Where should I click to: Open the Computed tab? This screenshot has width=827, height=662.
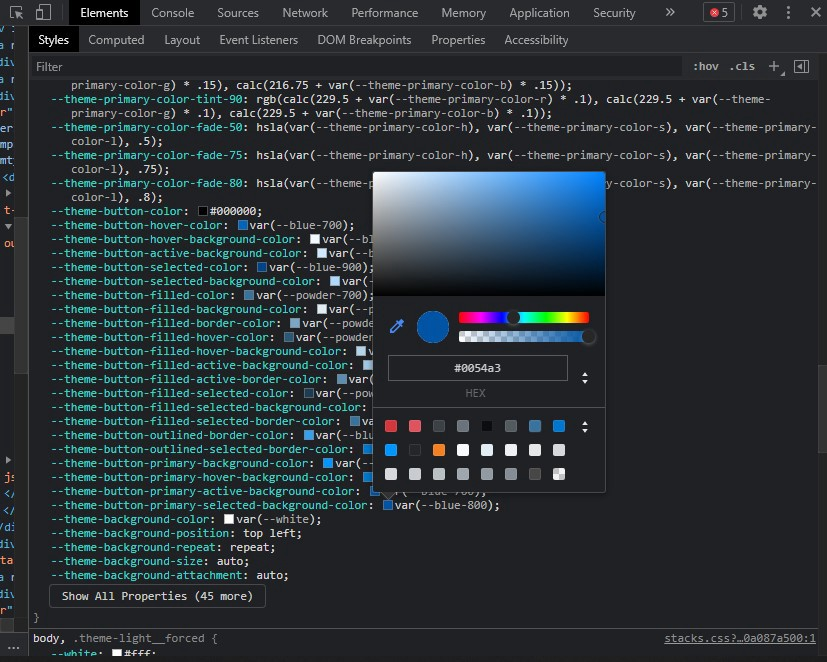116,40
